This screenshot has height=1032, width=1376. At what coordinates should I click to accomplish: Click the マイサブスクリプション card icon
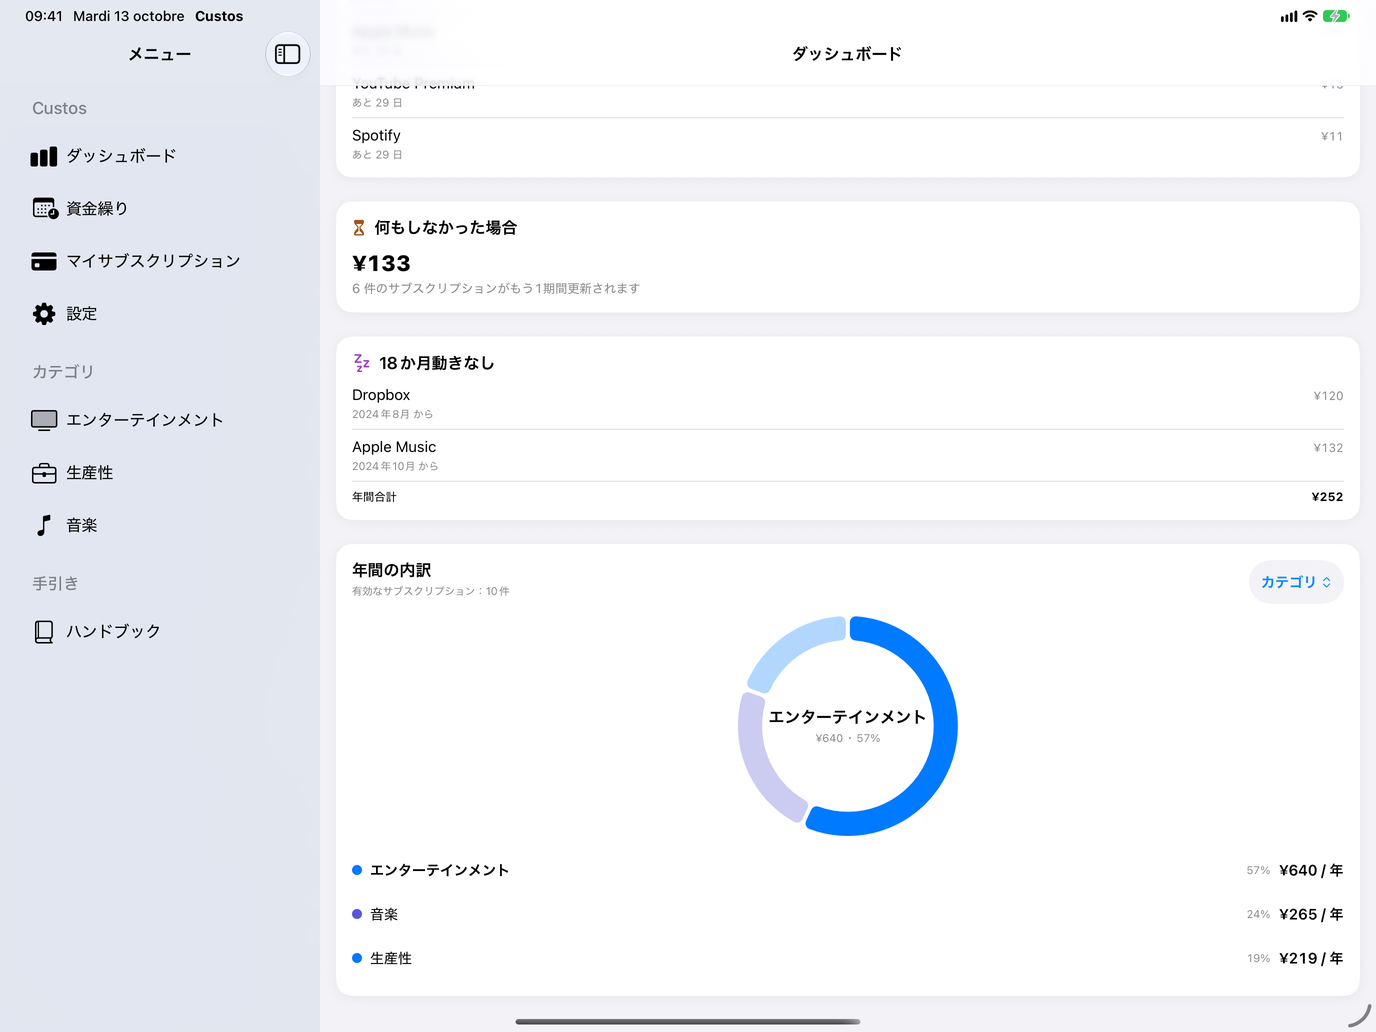[x=44, y=261]
